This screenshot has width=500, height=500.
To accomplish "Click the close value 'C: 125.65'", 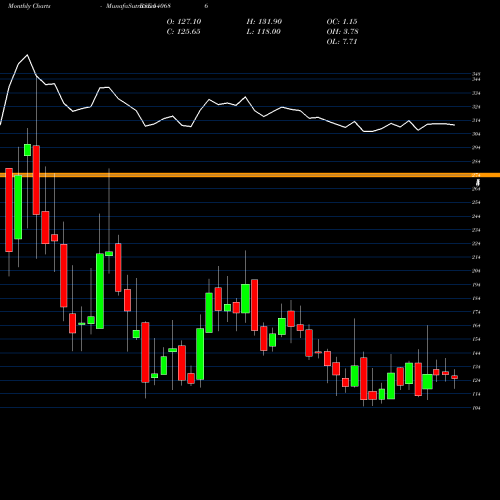I will click(x=183, y=31).
